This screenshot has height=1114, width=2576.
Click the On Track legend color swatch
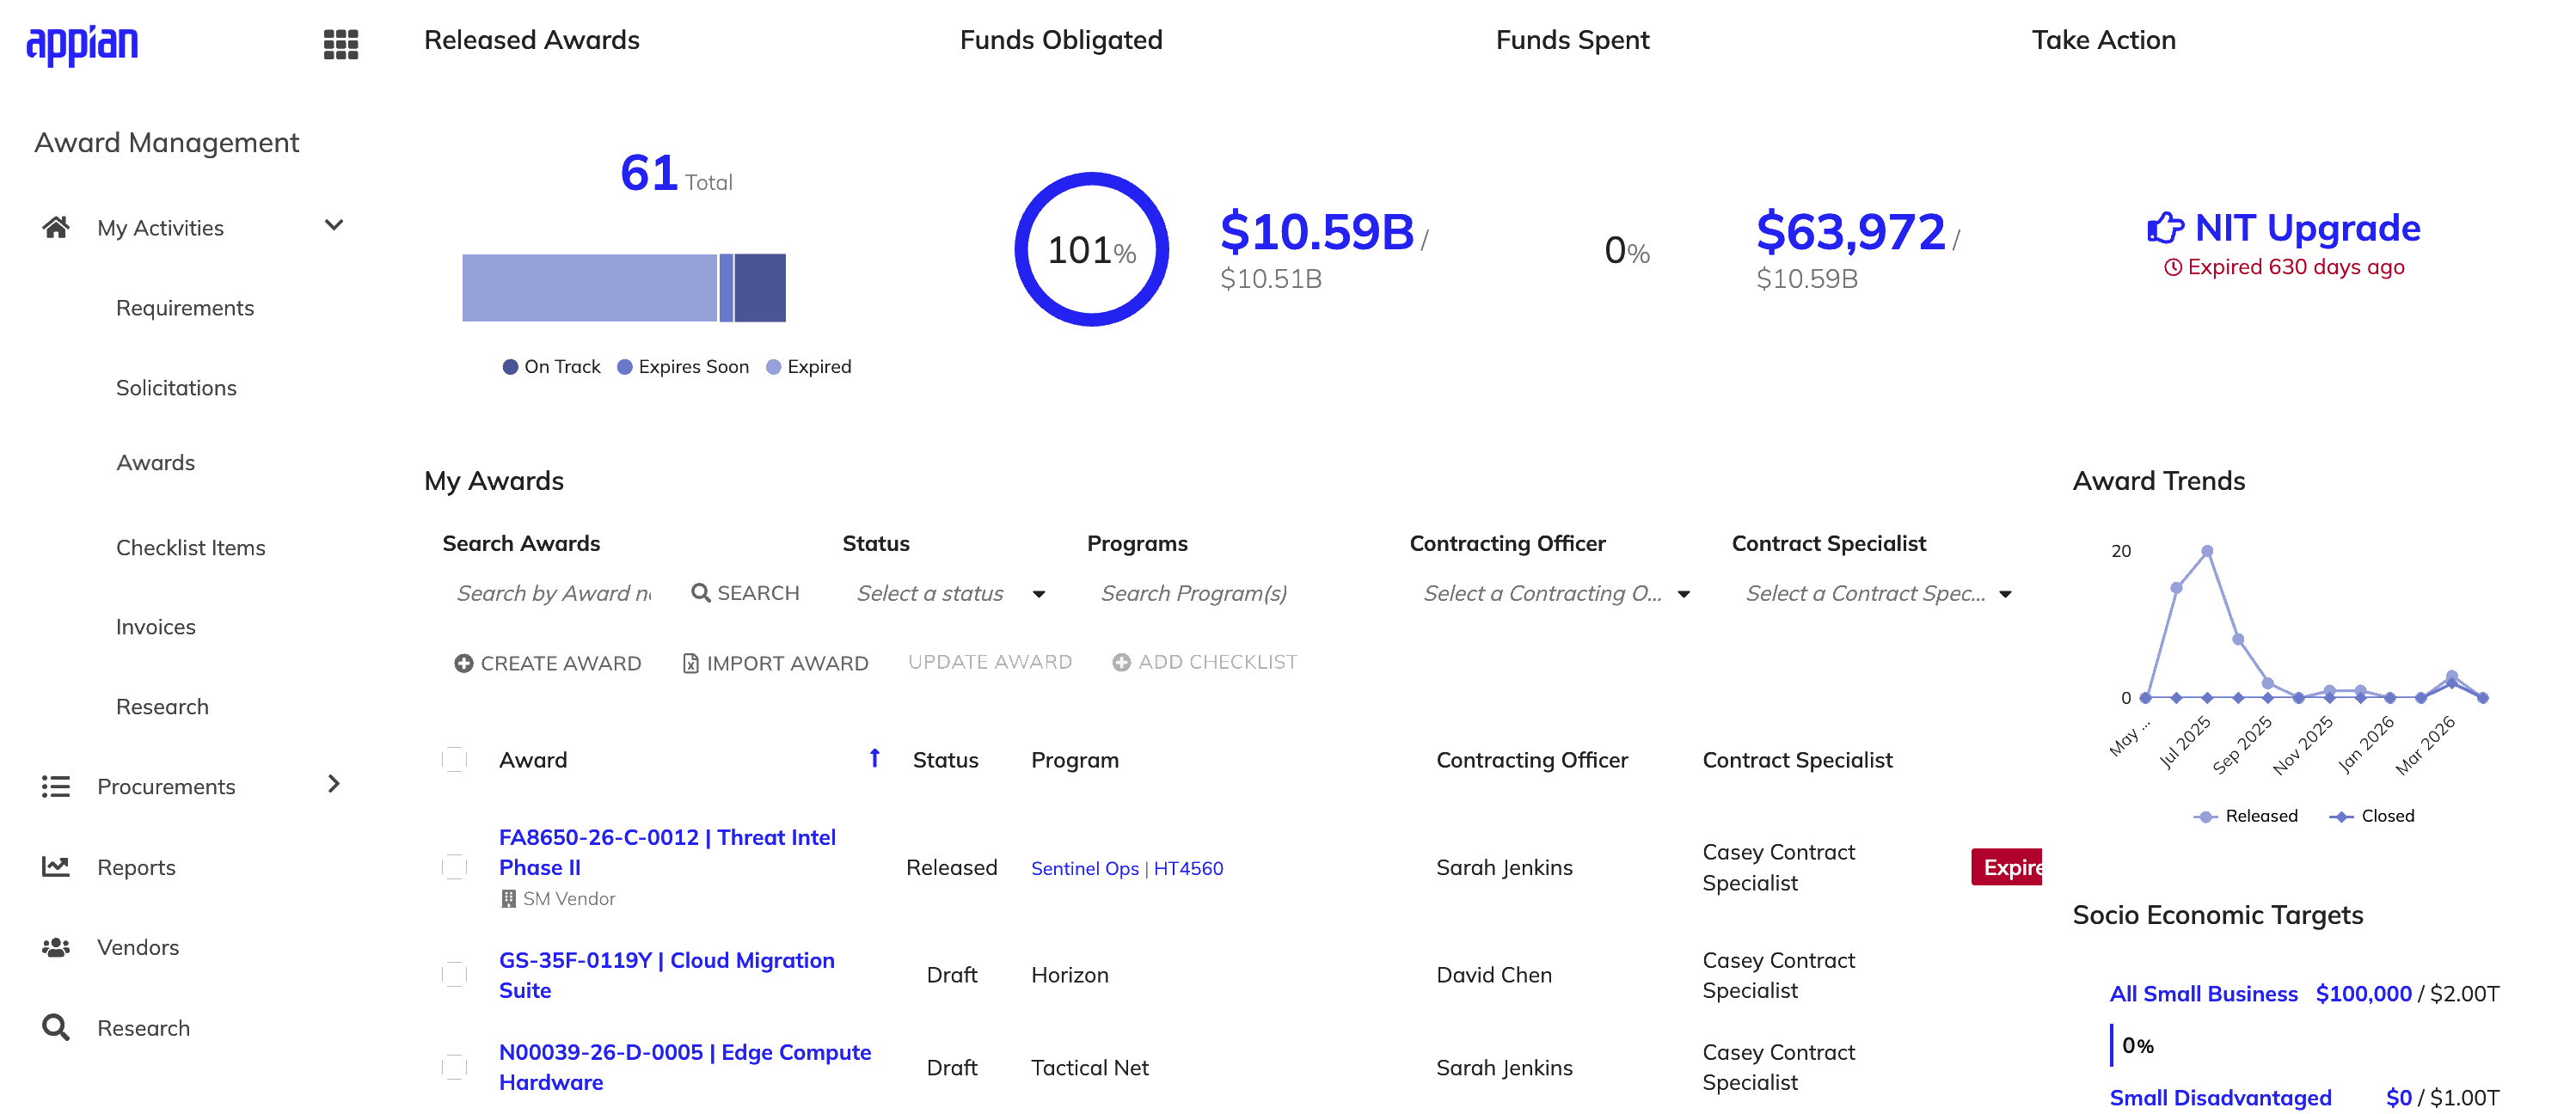(x=510, y=367)
